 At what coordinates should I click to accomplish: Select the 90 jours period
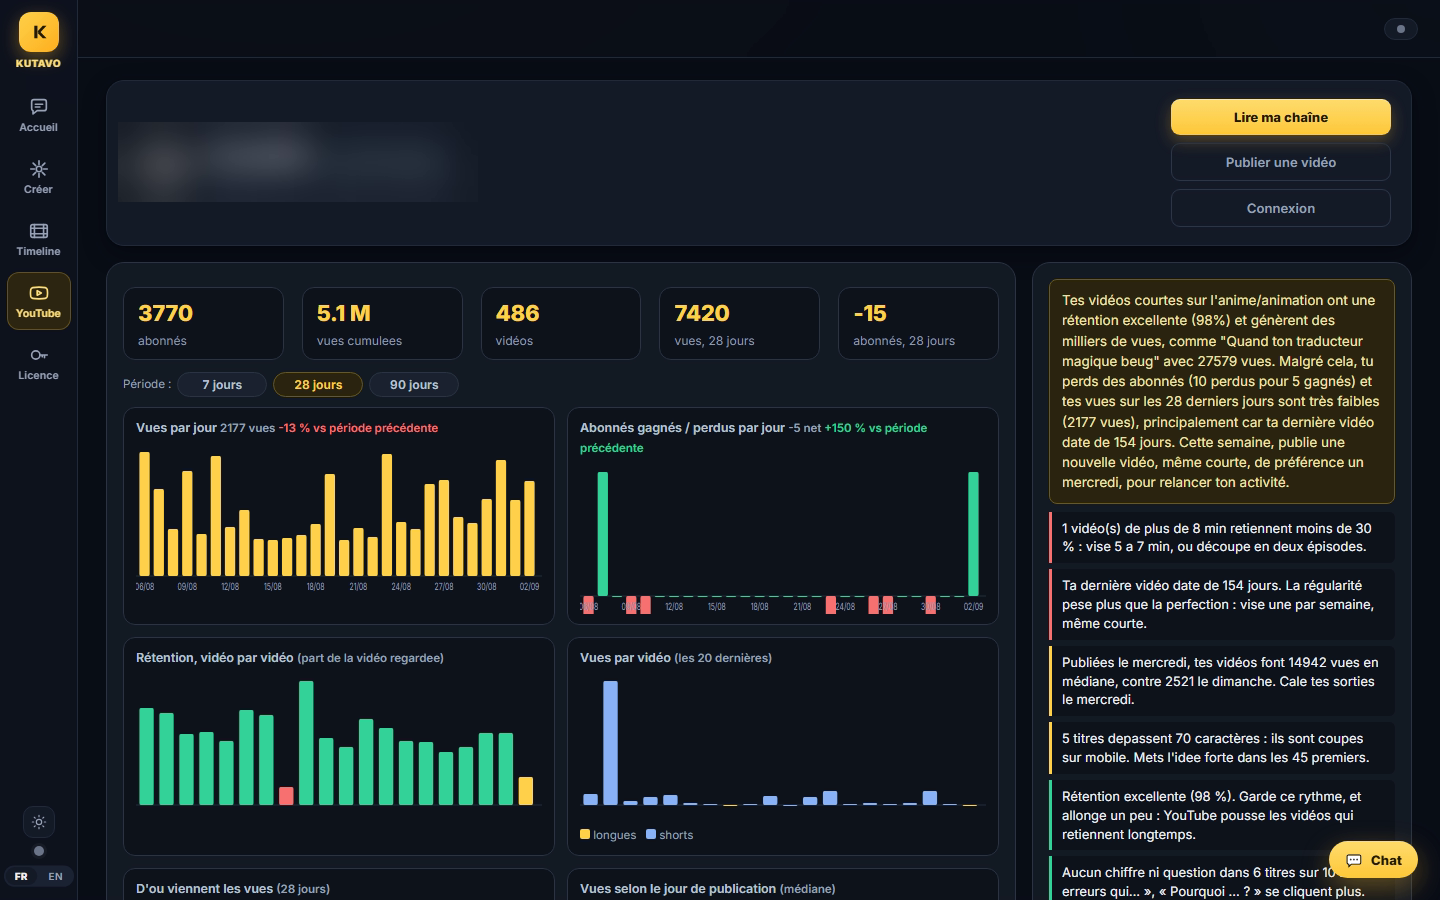coord(414,384)
